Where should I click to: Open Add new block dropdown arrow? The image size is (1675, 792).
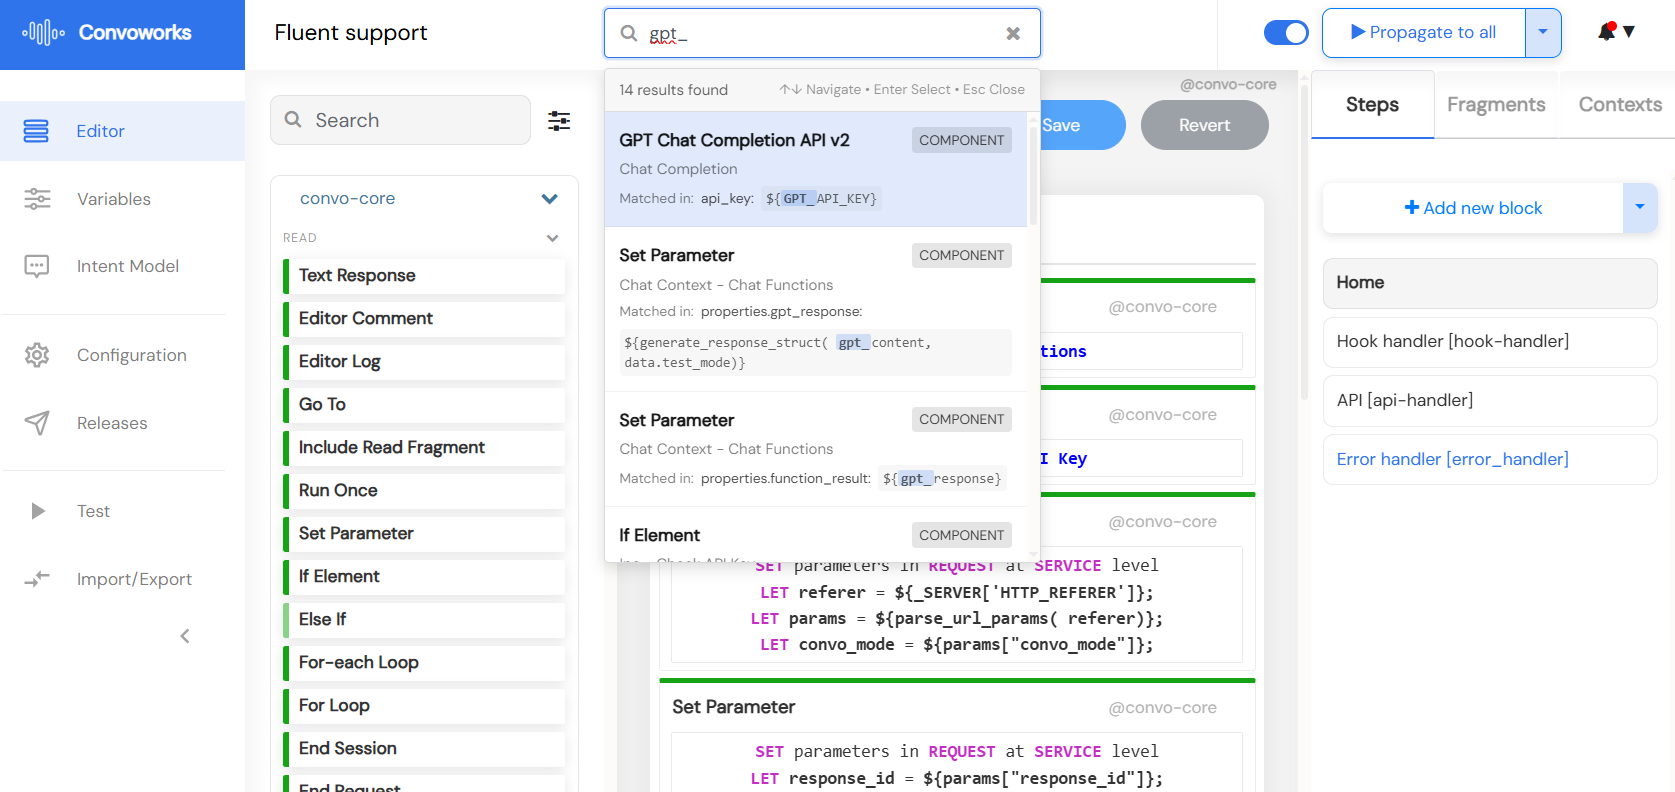pos(1640,208)
